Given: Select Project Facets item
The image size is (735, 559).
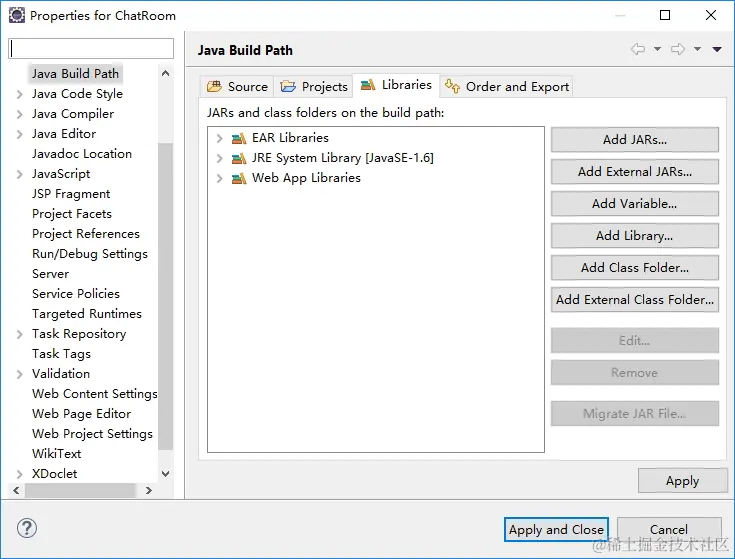Looking at the screenshot, I should (x=72, y=214).
